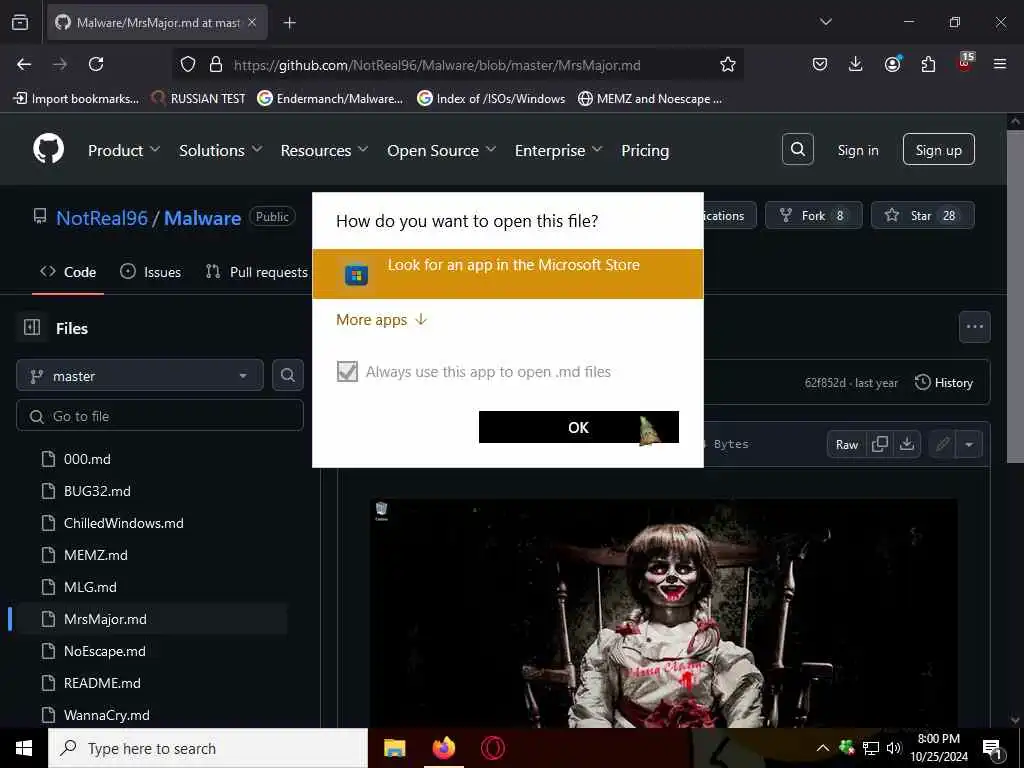This screenshot has width=1024, height=768.
Task: Expand More apps list
Action: 381,319
